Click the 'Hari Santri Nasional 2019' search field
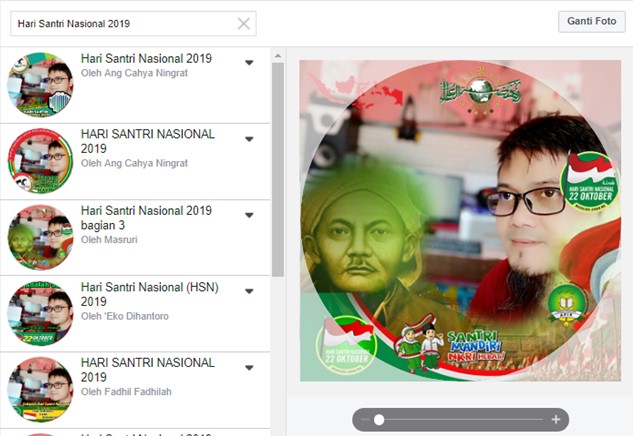633x436 pixels. [133, 23]
